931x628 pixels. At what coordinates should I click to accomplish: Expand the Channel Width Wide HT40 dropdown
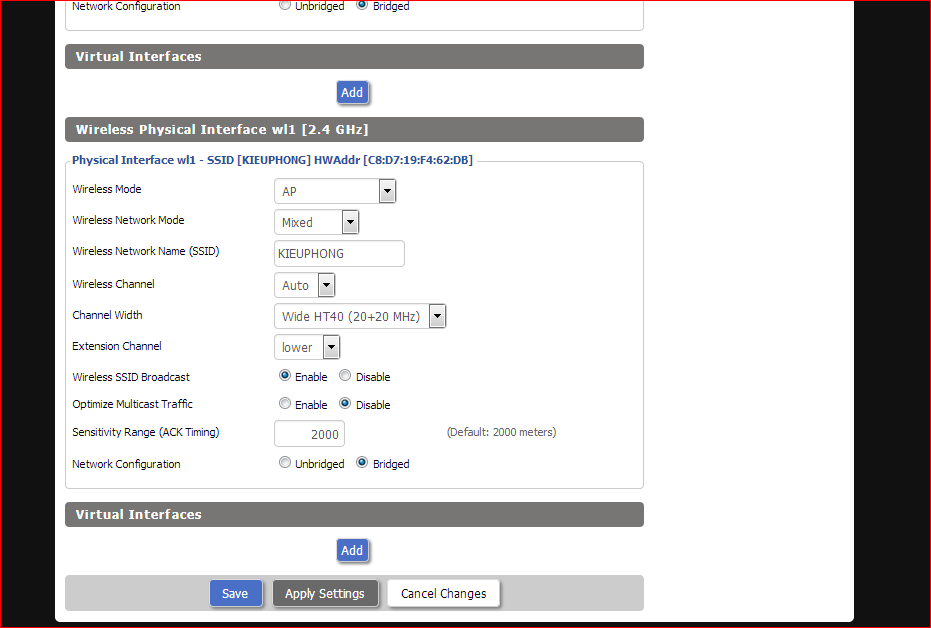pos(359,317)
